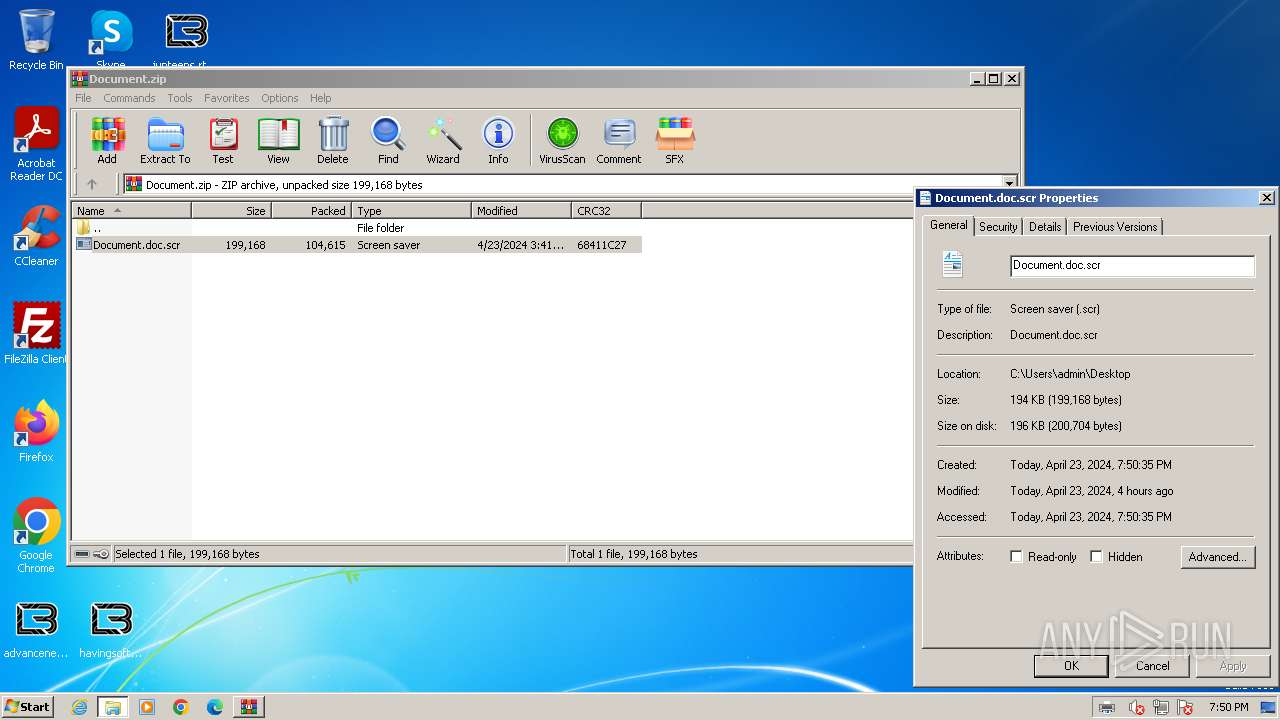The height and width of the screenshot is (720, 1280).
Task: Open the Find magnifier tool
Action: [x=388, y=140]
